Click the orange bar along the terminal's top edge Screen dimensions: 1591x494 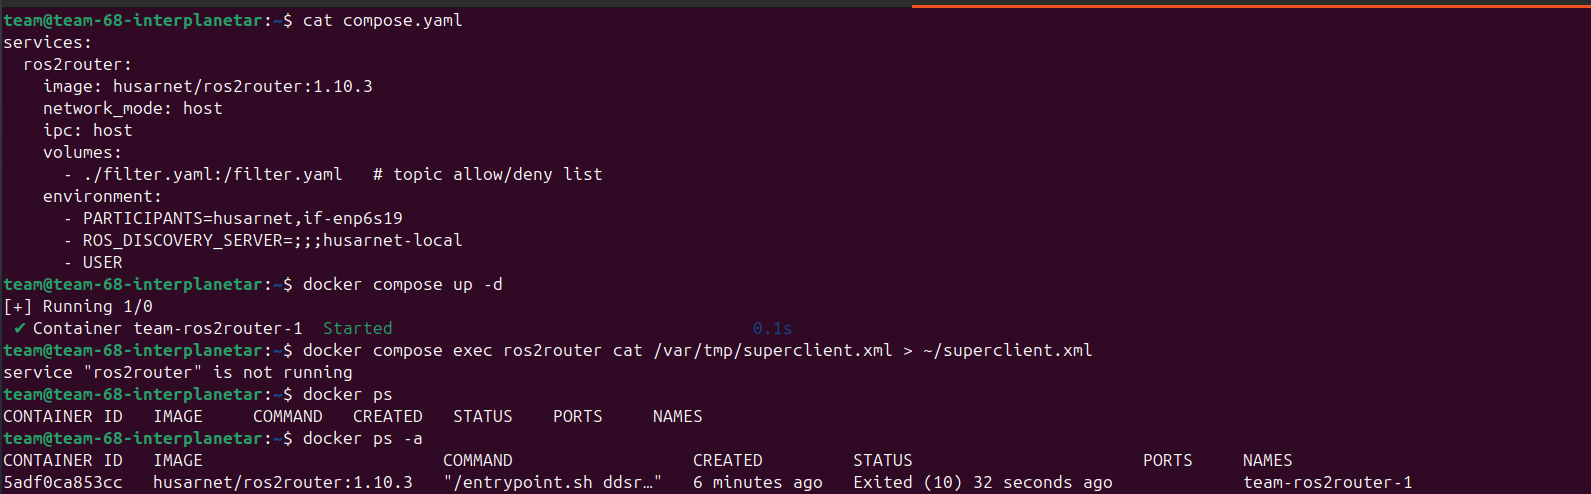tap(1251, 6)
